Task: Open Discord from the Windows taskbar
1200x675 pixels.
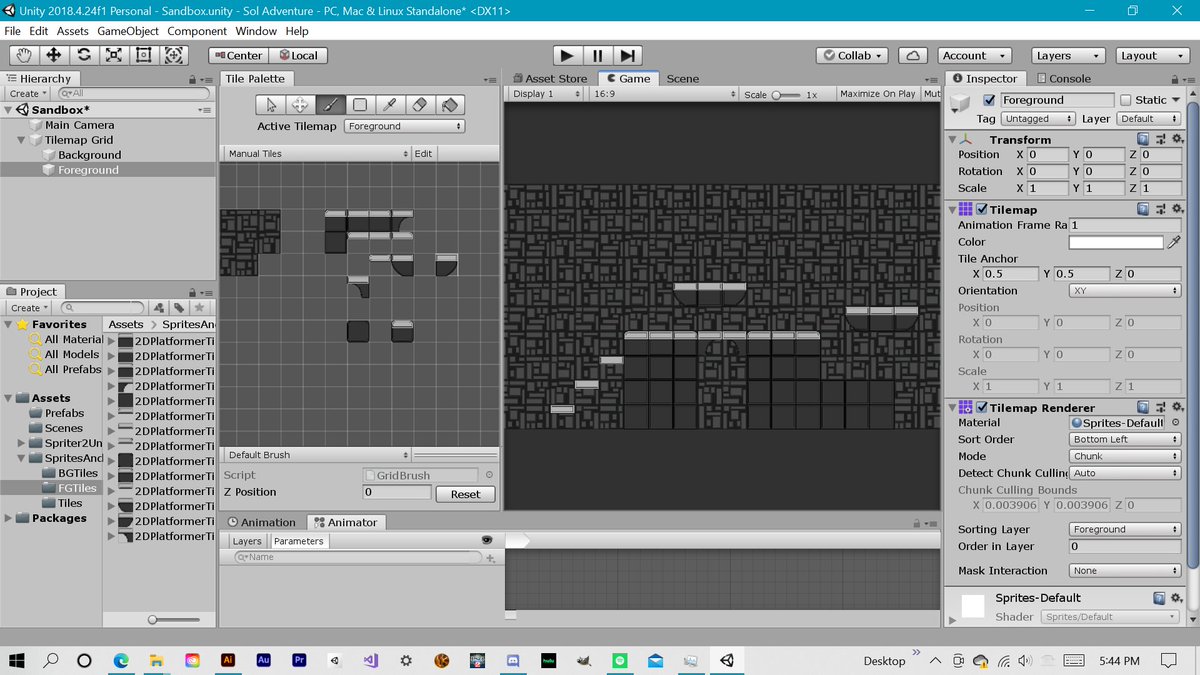Action: click(512, 661)
